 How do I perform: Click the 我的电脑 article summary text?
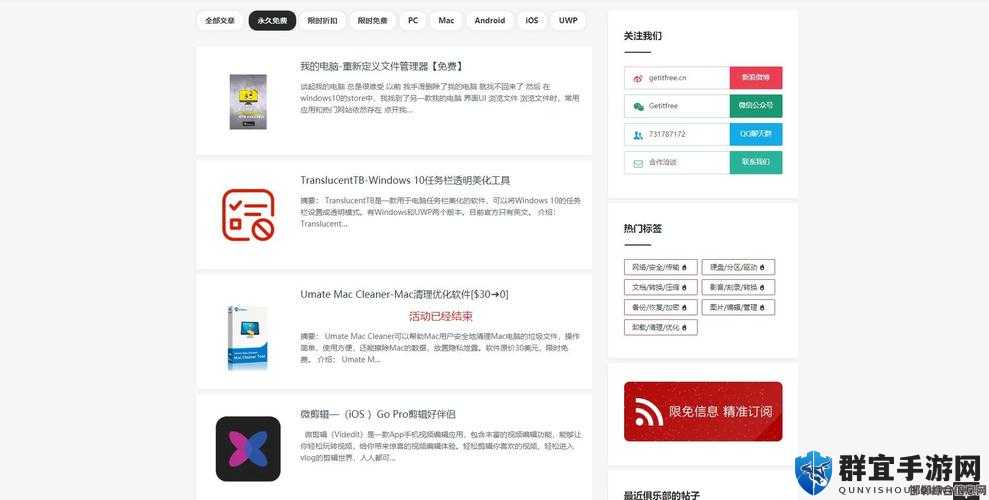pyautogui.click(x=440, y=98)
